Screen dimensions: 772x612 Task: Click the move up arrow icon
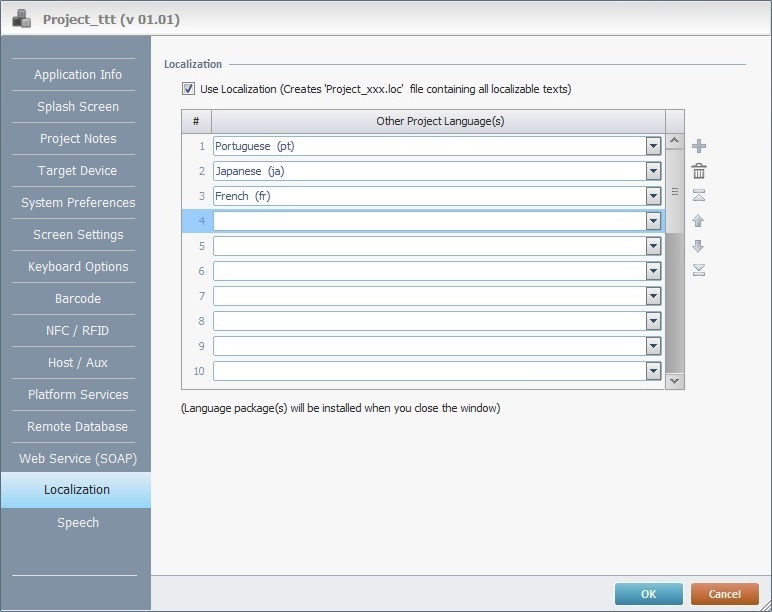click(699, 220)
